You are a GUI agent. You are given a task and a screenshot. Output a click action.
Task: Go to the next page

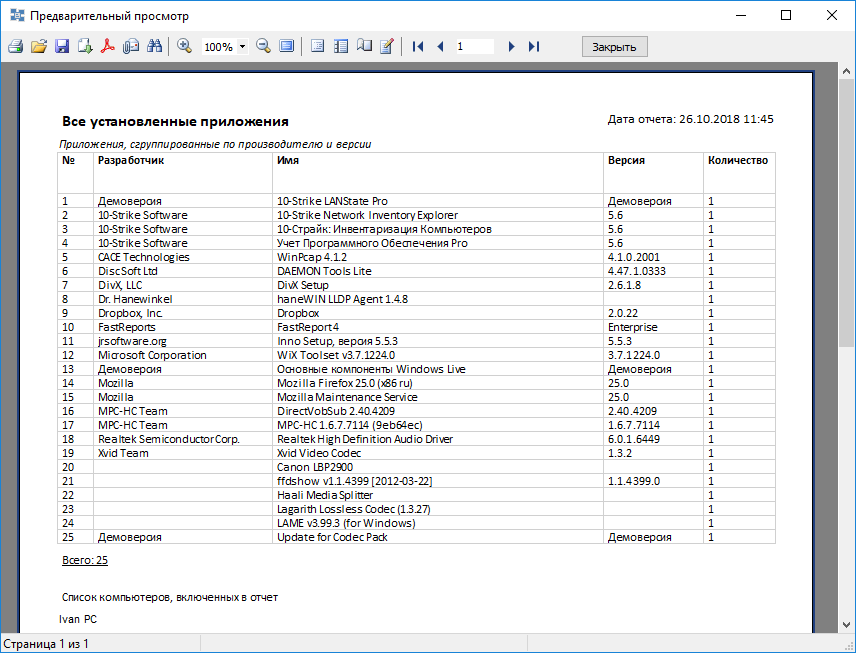[x=511, y=46]
